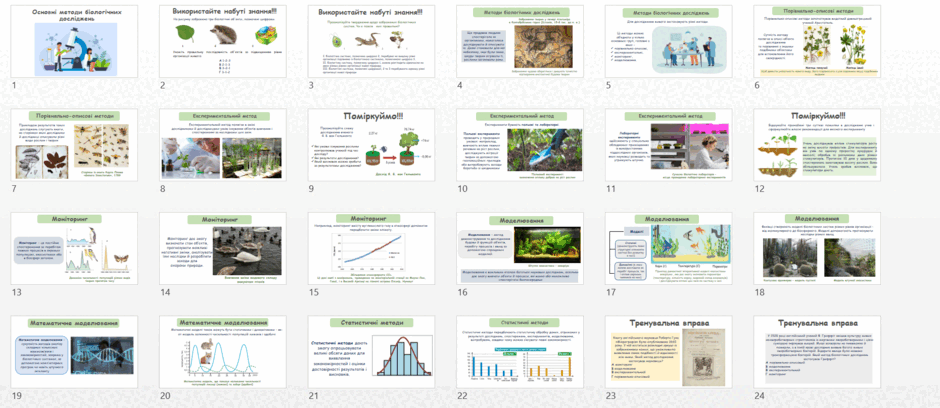
Task: Click slide 8 Експериментальний метод with test tubes
Action: tap(223, 144)
